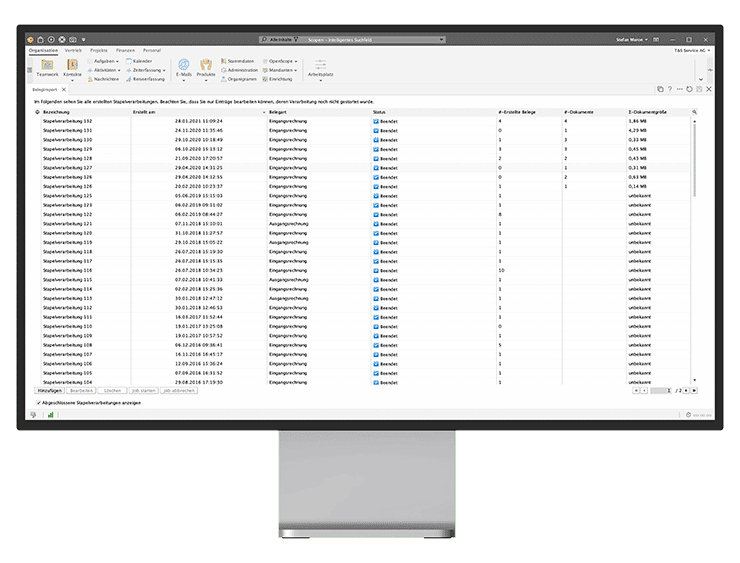Image resolution: width=740 pixels, height=563 pixels.
Task: Select the row Stapelverarbeitung 108
Action: [x=364, y=345]
